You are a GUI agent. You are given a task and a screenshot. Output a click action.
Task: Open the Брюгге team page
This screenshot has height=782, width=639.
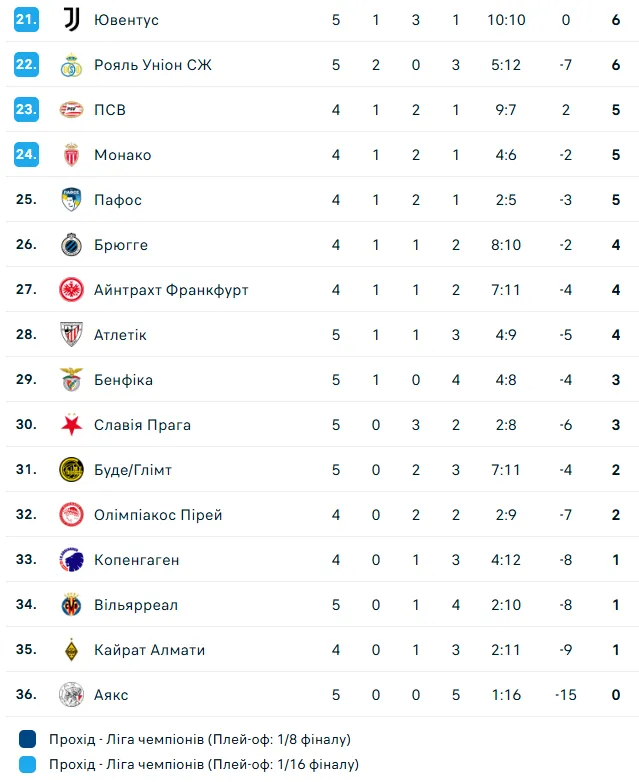click(121, 245)
